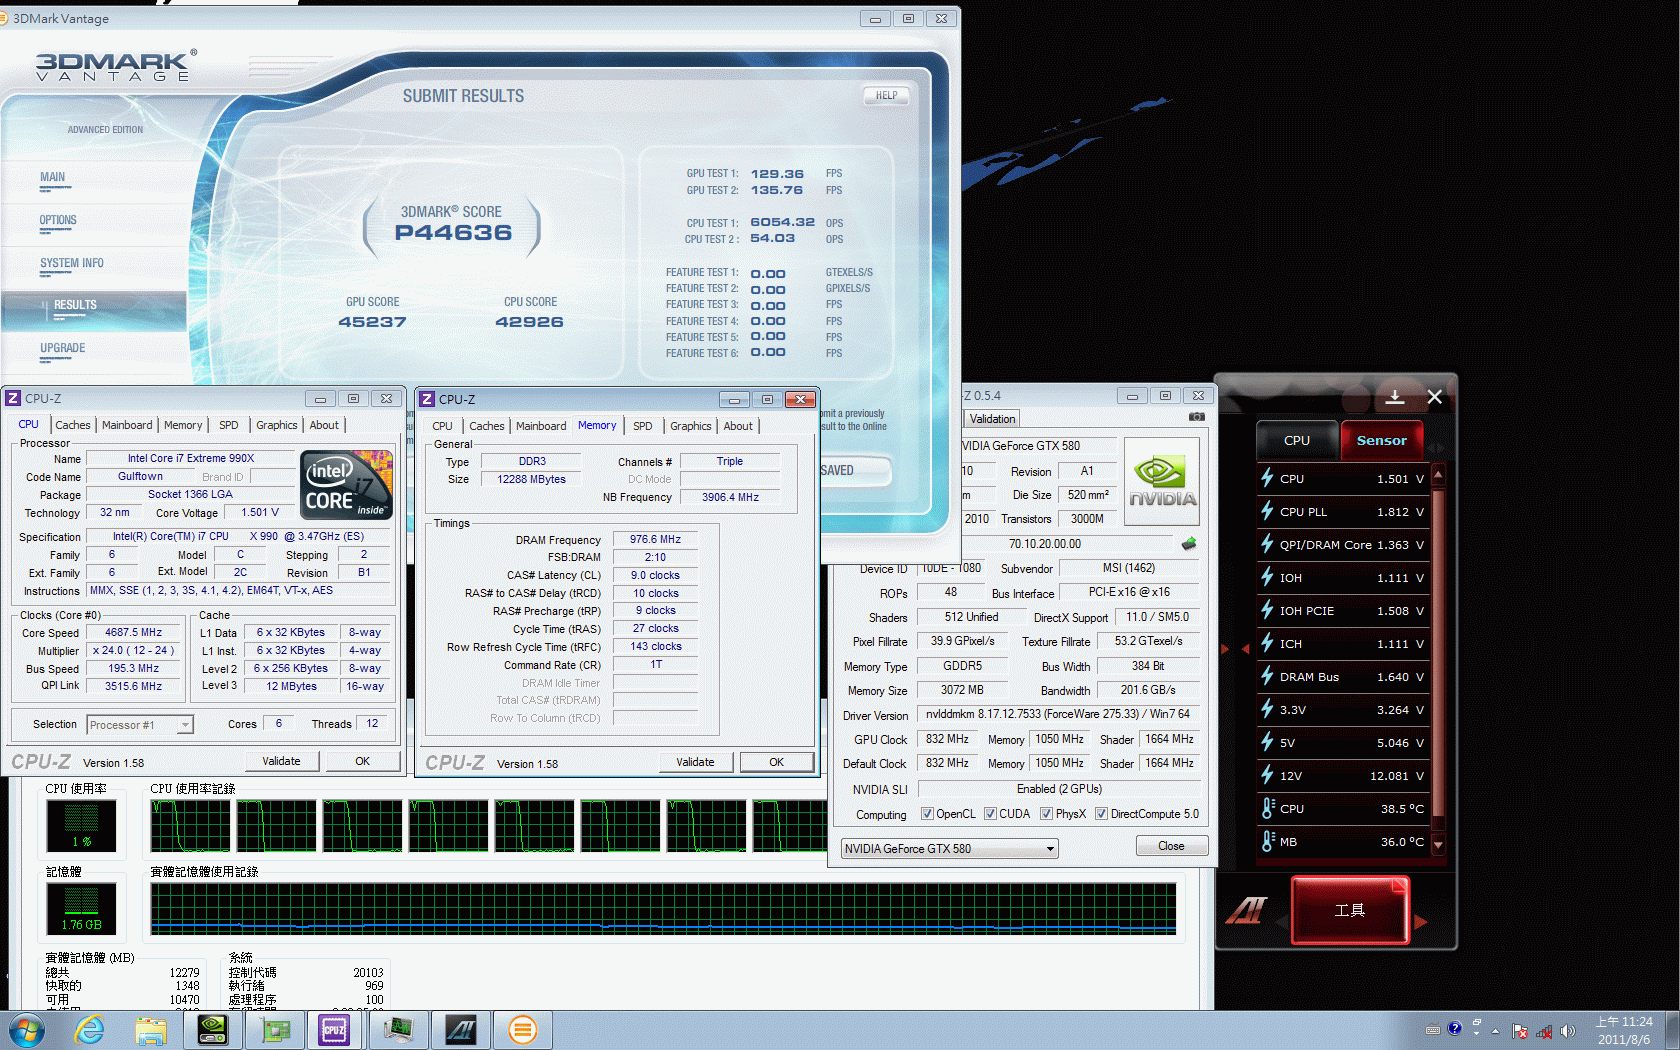Screen dimensions: 1680x1050
Task: Open Windows Explorer folder taskbar icon
Action: (x=151, y=1030)
